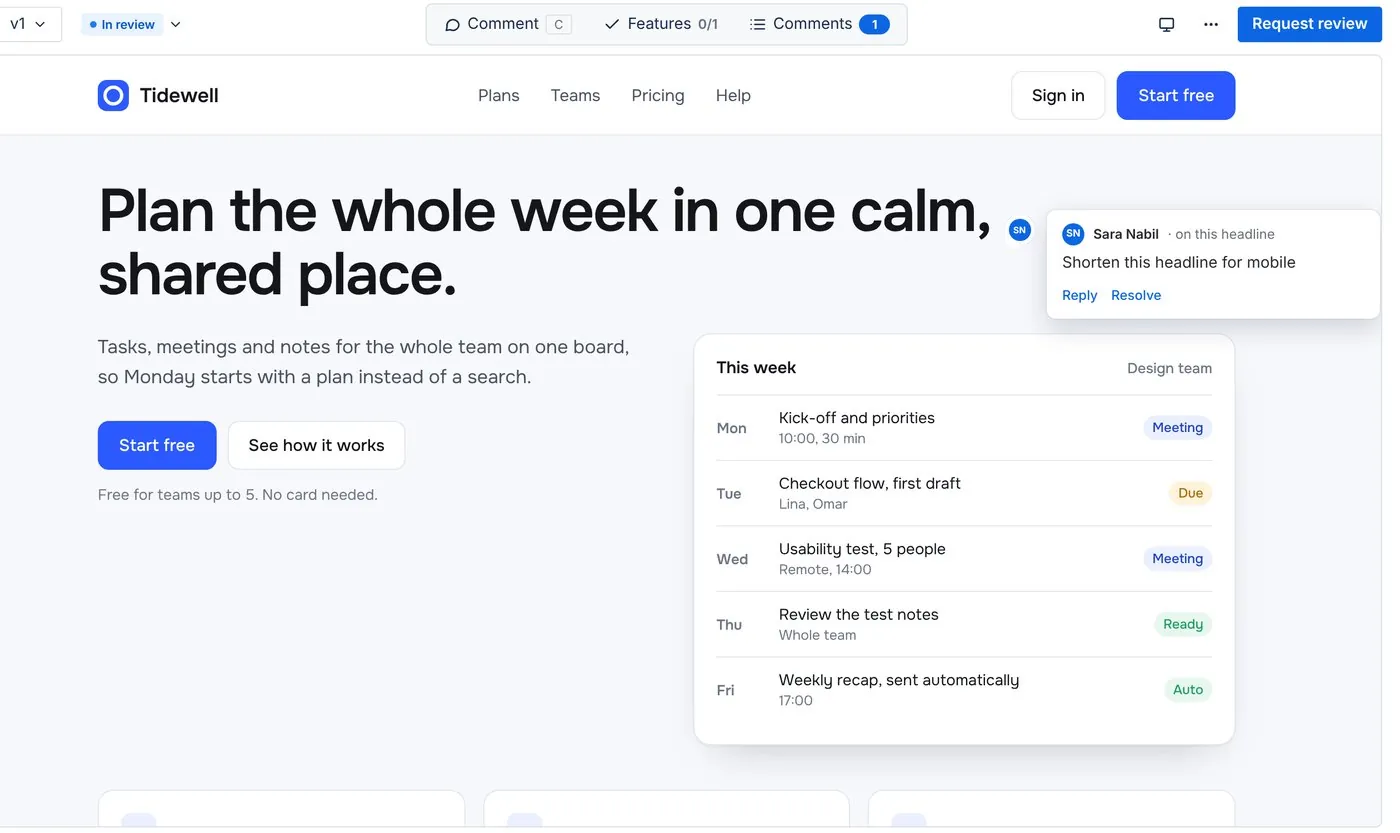
Task: Select the 'Kick-off and priorities' row
Action: 964,428
